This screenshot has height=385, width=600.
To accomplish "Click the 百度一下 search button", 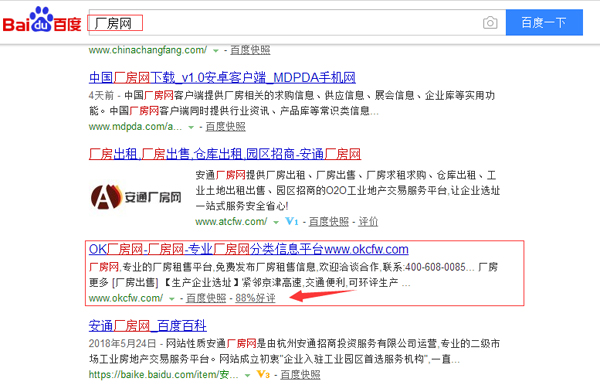I will point(544,23).
